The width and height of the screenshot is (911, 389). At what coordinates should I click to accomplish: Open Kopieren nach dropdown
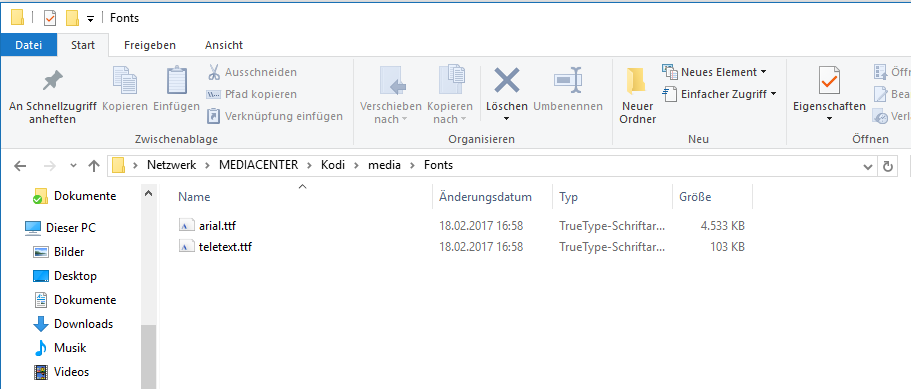tap(449, 96)
